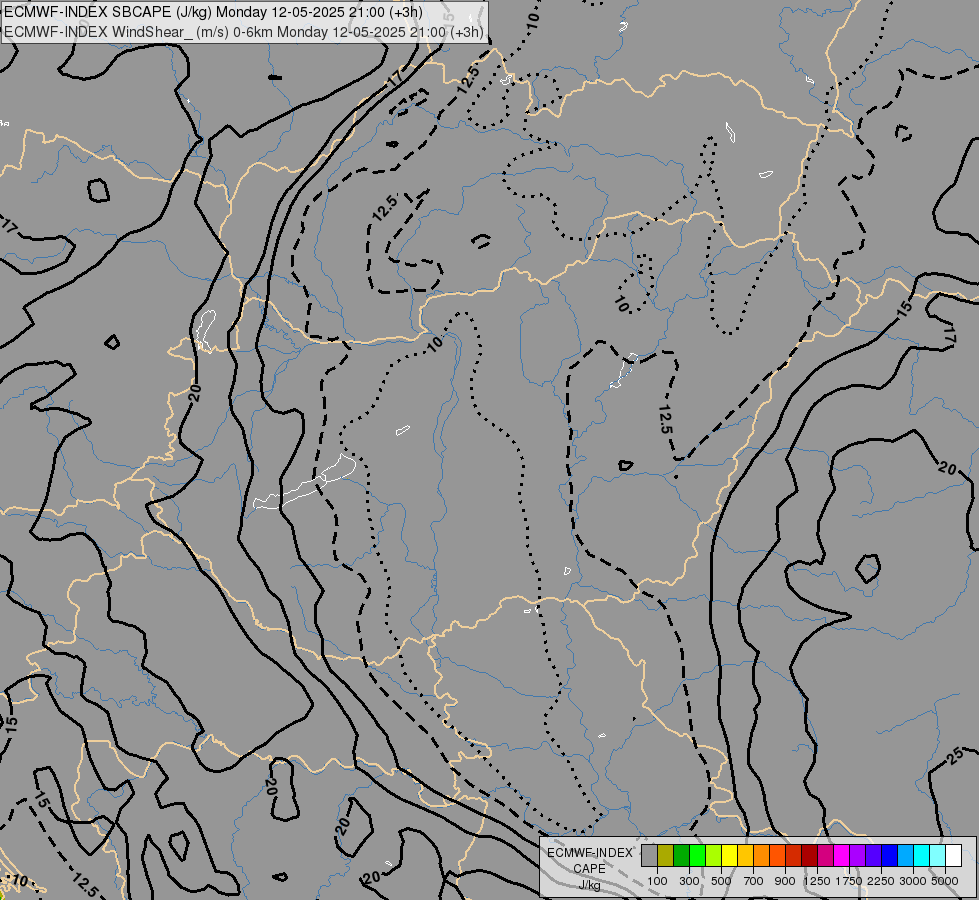Image resolution: width=979 pixels, height=900 pixels.
Task: Pick the bright cyan legend swatch
Action: pyautogui.click(x=922, y=855)
